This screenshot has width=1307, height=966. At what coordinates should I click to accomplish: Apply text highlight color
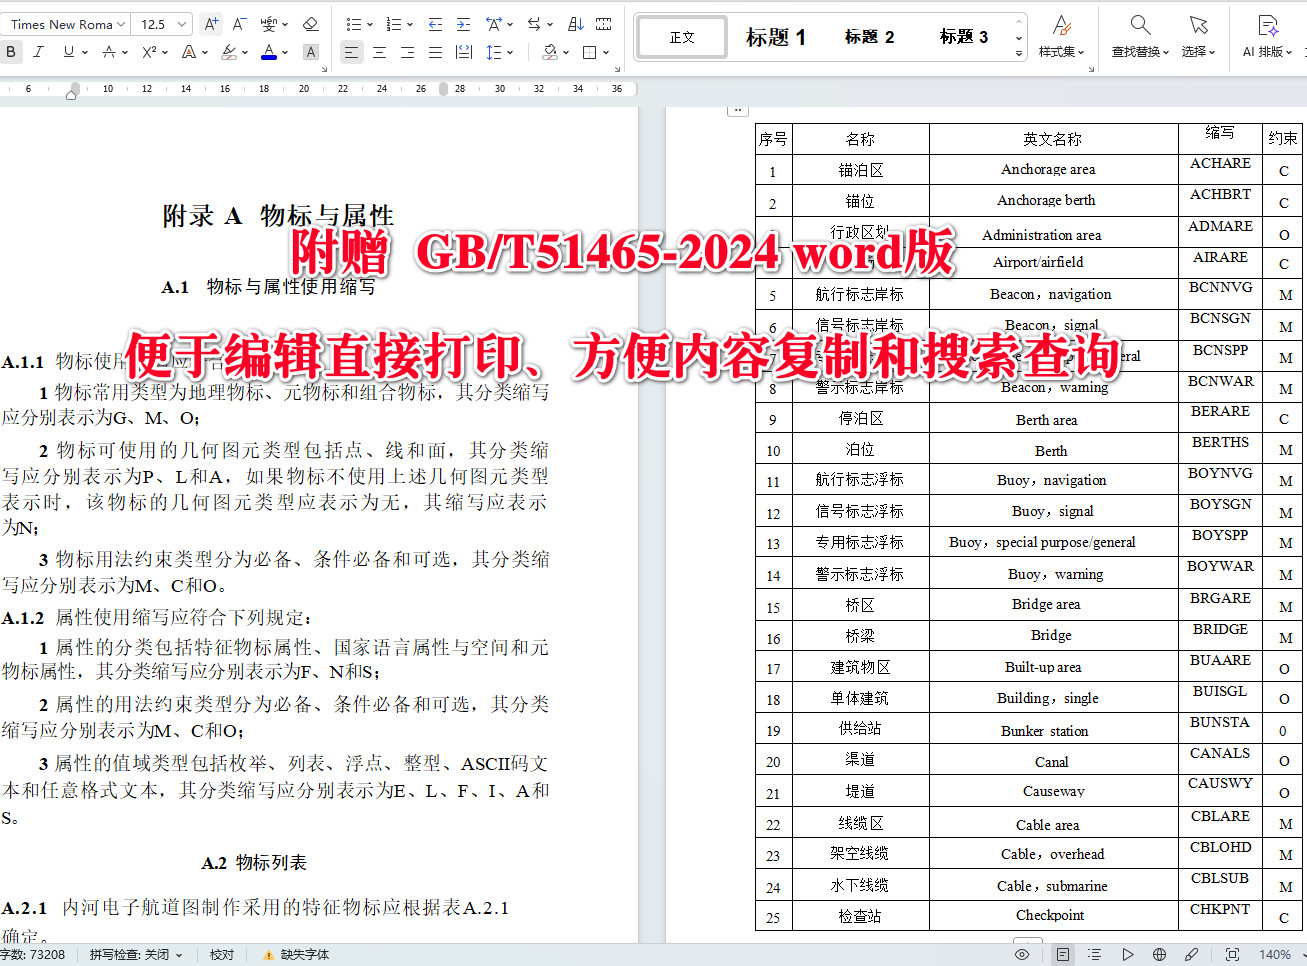tap(229, 52)
